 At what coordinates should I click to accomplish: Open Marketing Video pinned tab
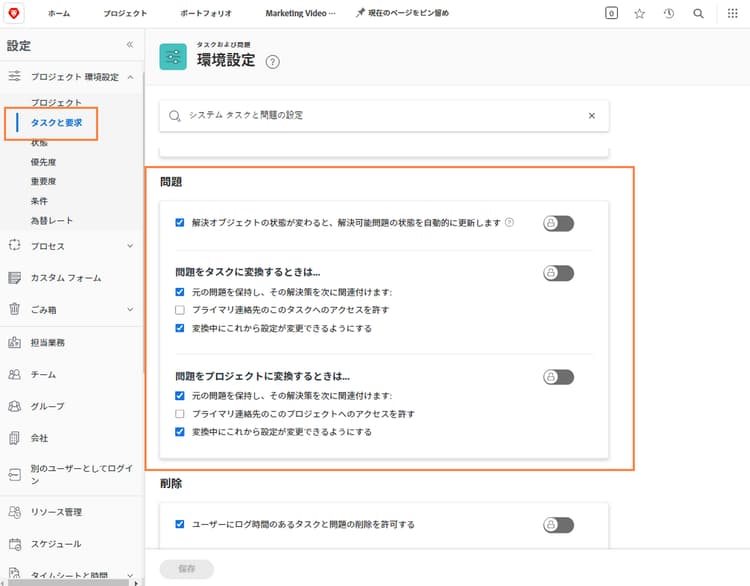pos(300,13)
